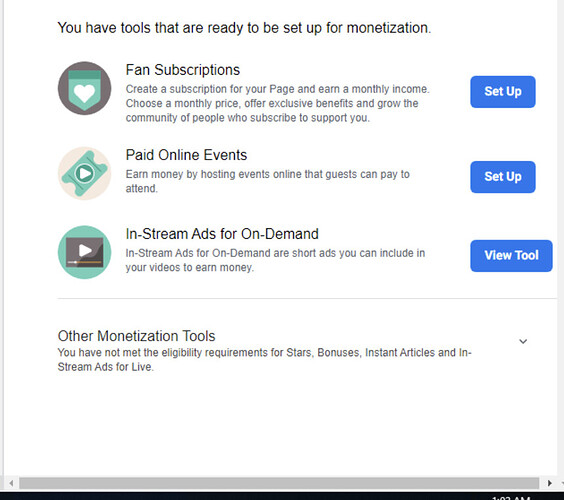564x500 pixels.
Task: Click the horizontal scrollbar's right arrow
Action: (550, 483)
